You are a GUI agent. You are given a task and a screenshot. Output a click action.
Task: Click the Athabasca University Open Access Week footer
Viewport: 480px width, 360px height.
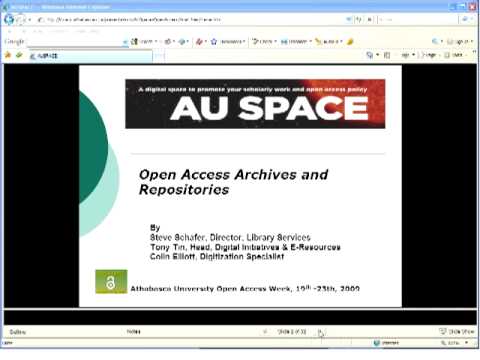(x=245, y=289)
